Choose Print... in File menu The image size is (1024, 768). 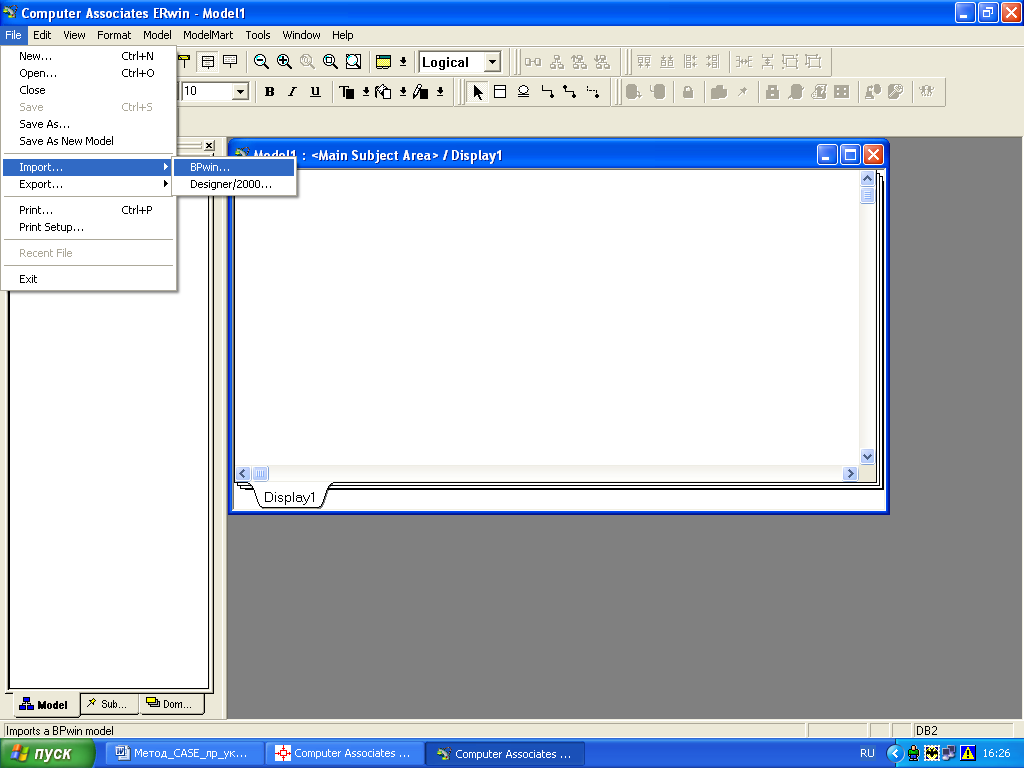(88, 210)
